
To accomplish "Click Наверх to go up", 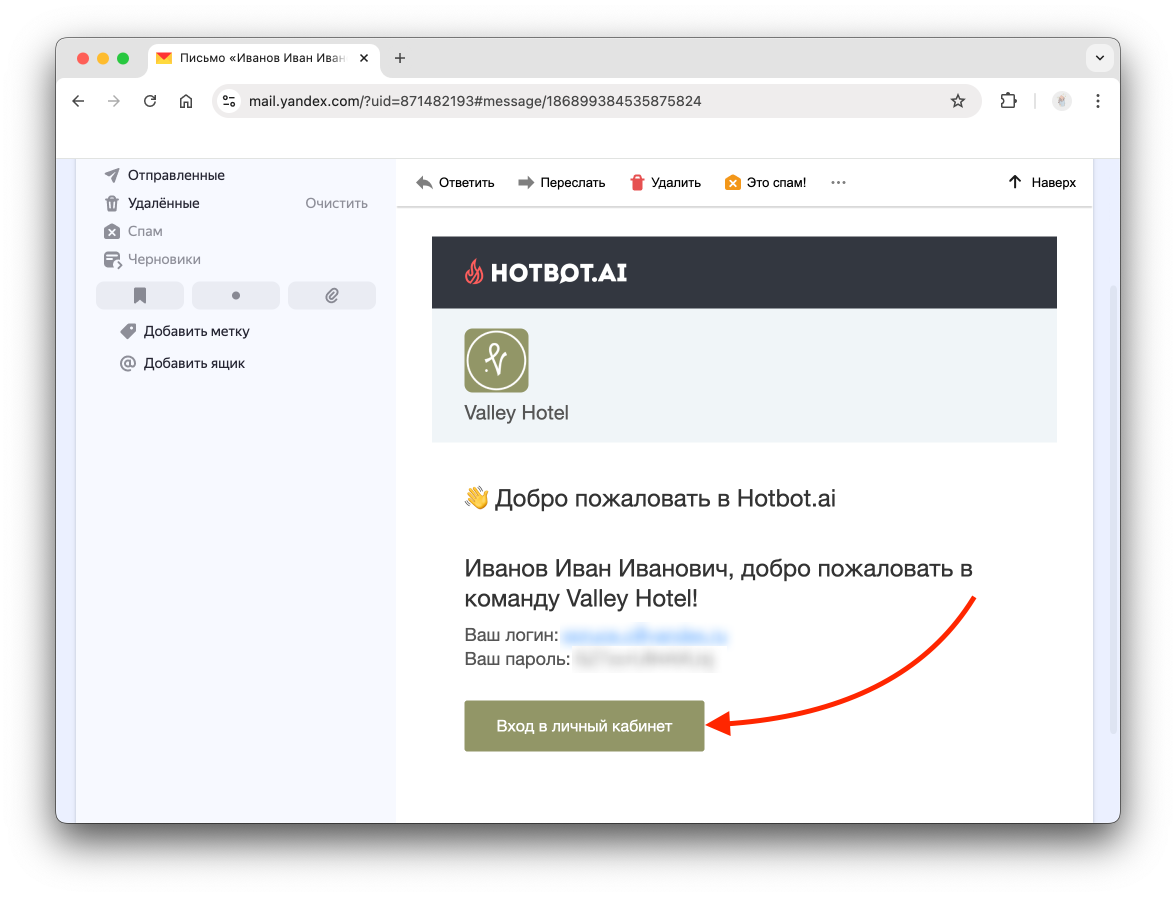I will (1042, 182).
